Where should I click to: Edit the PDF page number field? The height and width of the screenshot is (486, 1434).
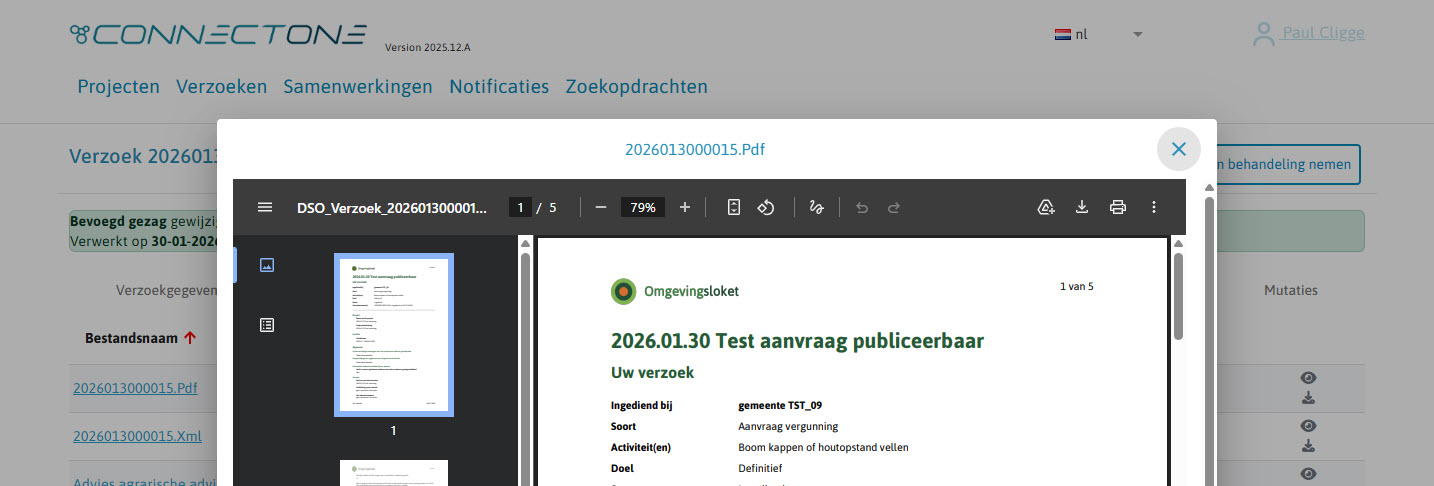pos(520,207)
